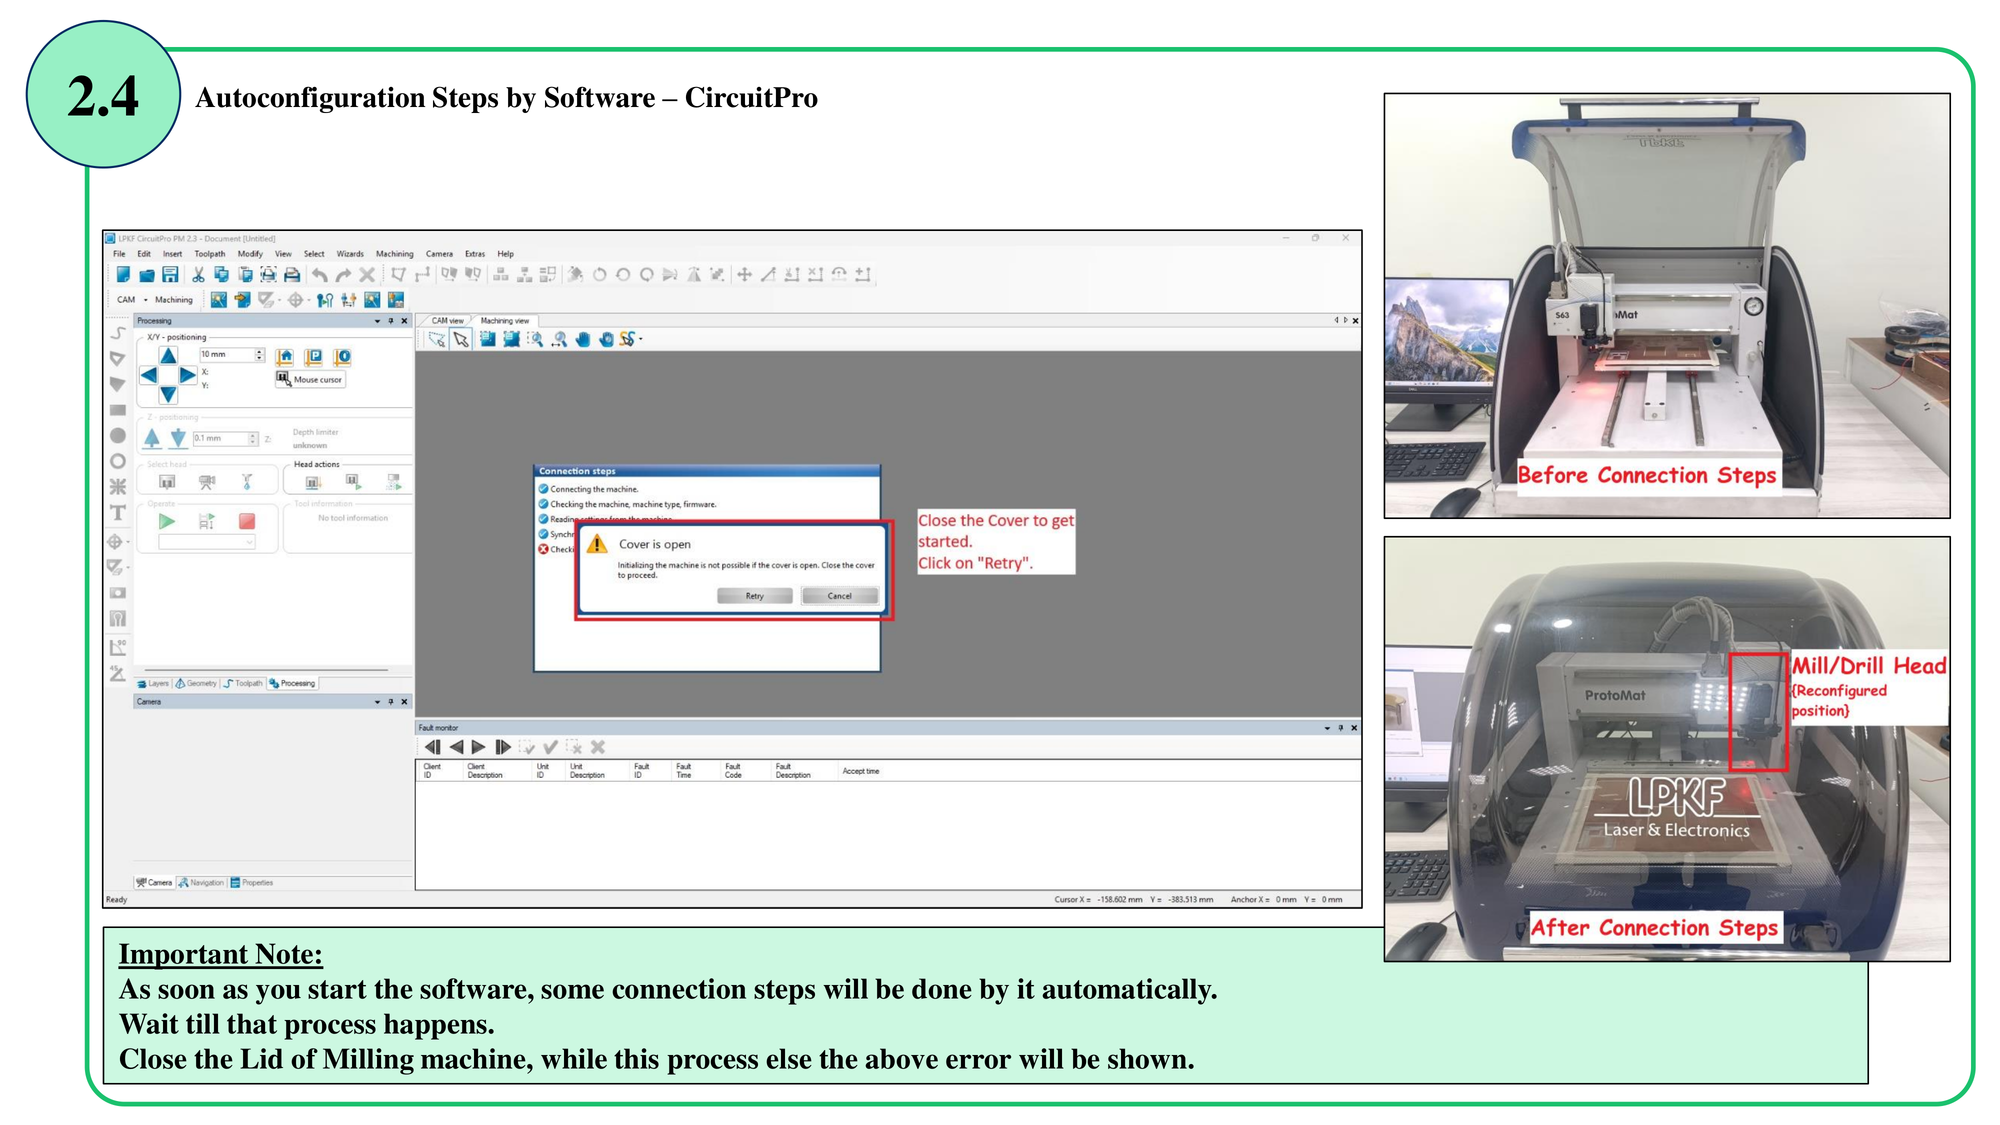This screenshot has width=2000, height=1125.
Task: Adjust the 0.1 mm Z step spinner
Action: click(253, 439)
